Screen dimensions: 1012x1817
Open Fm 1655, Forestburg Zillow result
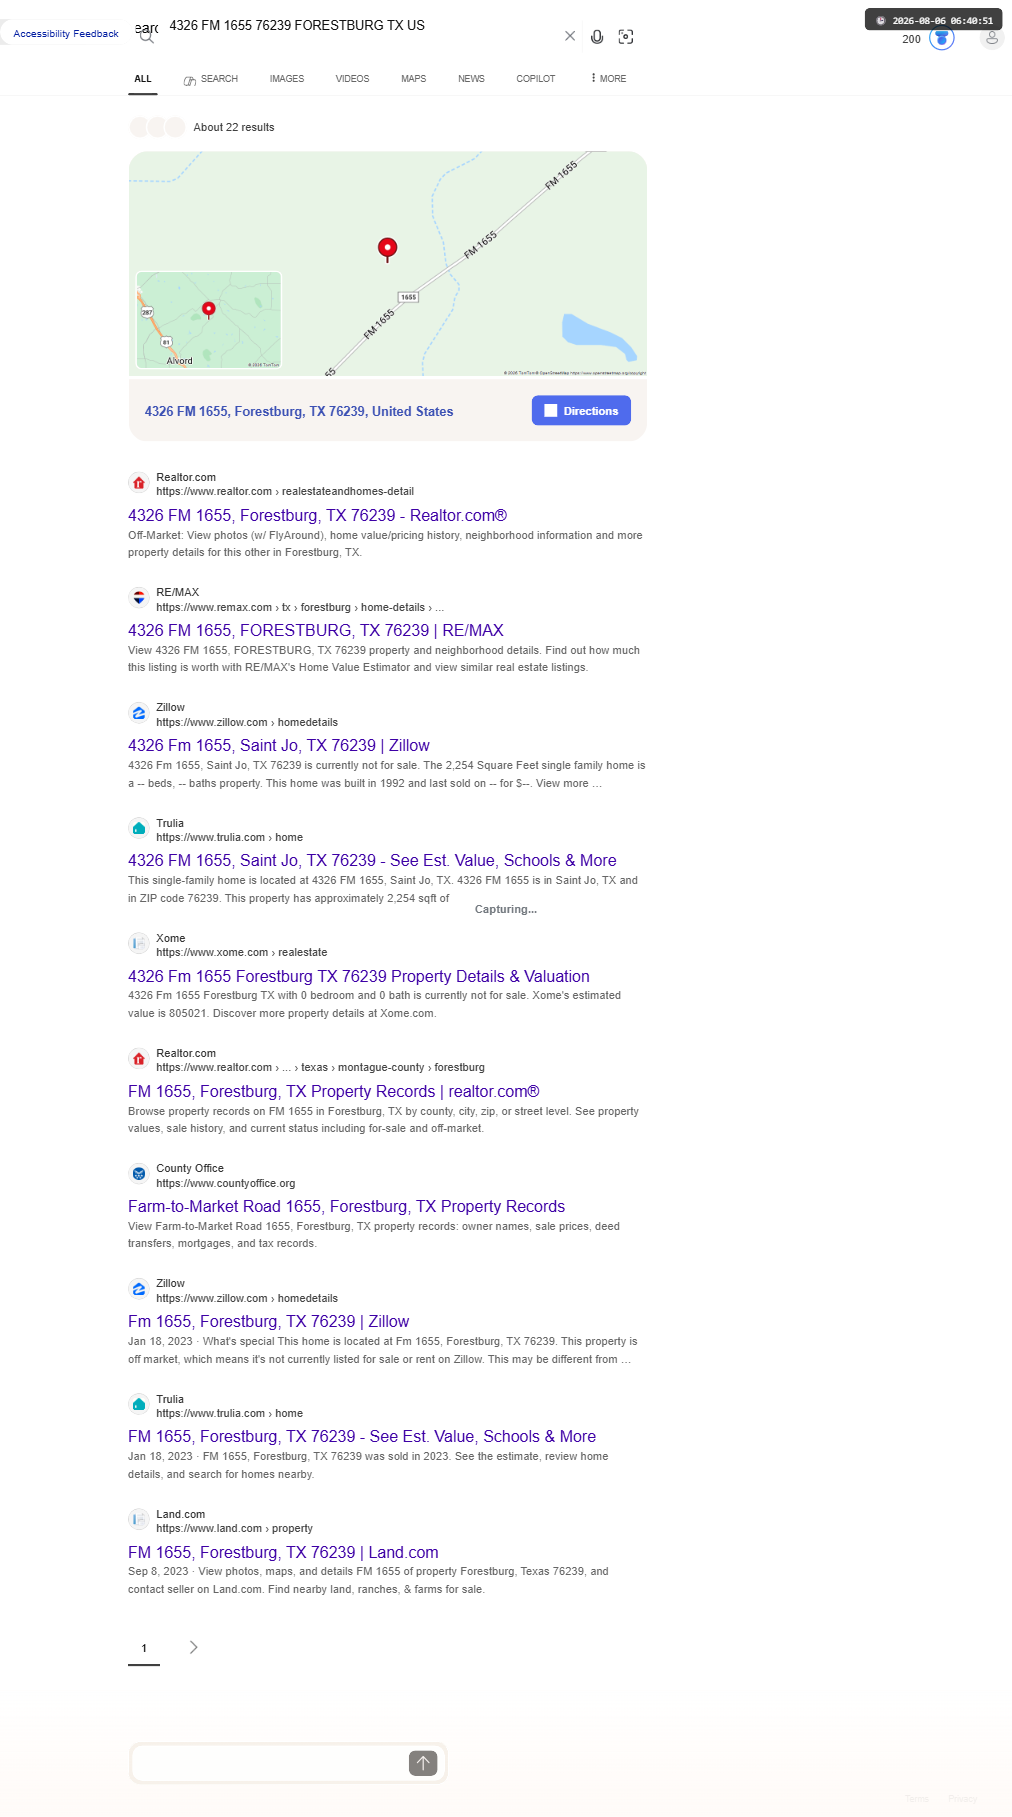point(269,1322)
